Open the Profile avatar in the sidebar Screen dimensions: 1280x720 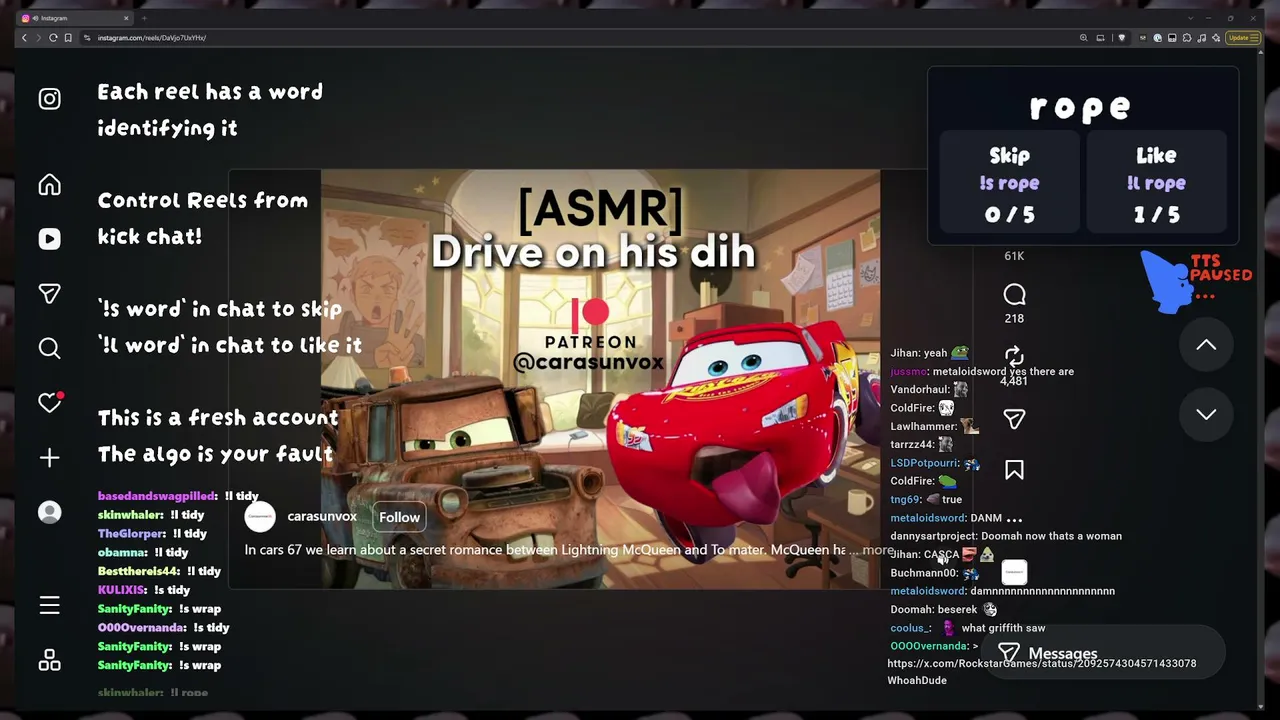(x=49, y=512)
